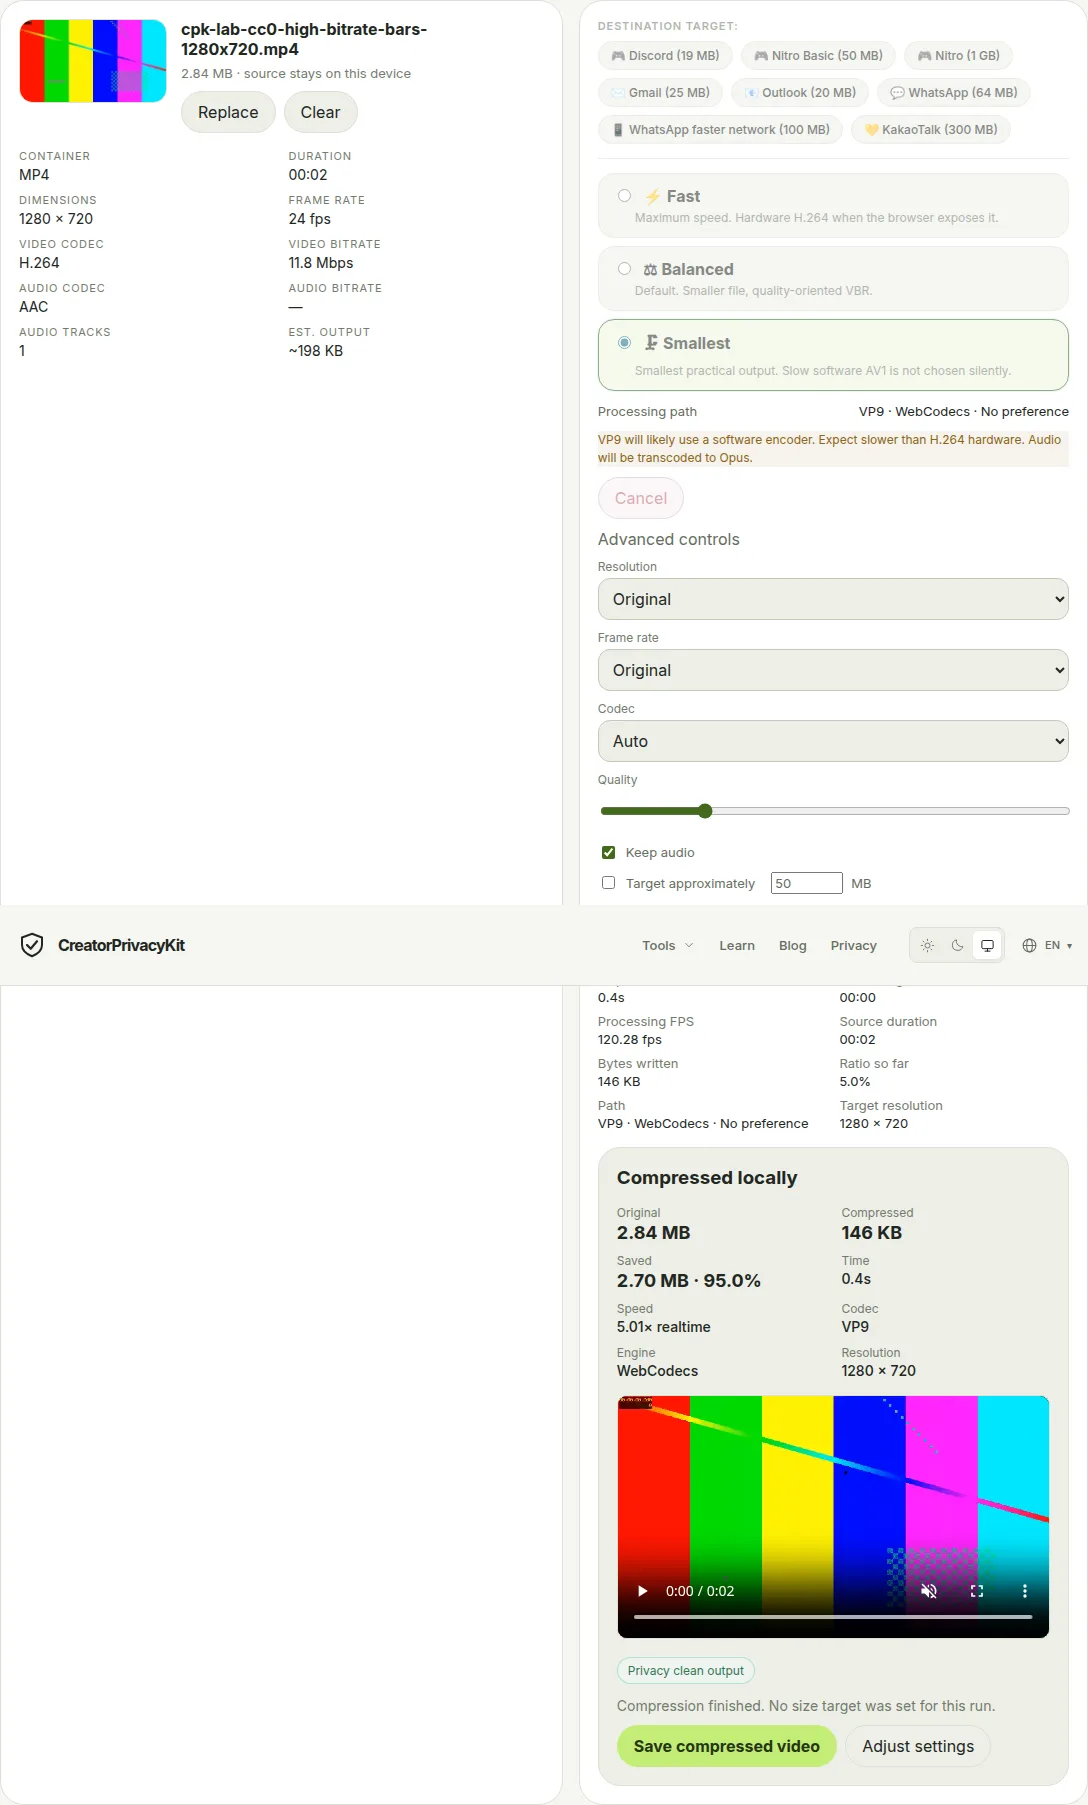Select the Balanced compression preset

coord(833,279)
